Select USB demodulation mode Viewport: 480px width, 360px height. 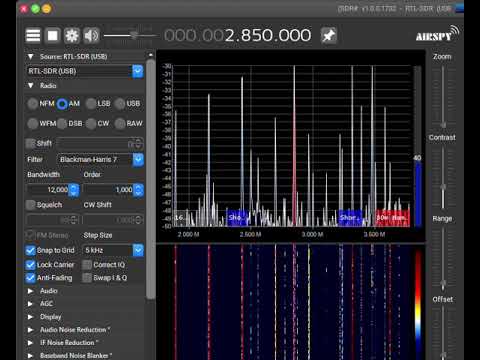tap(120, 104)
